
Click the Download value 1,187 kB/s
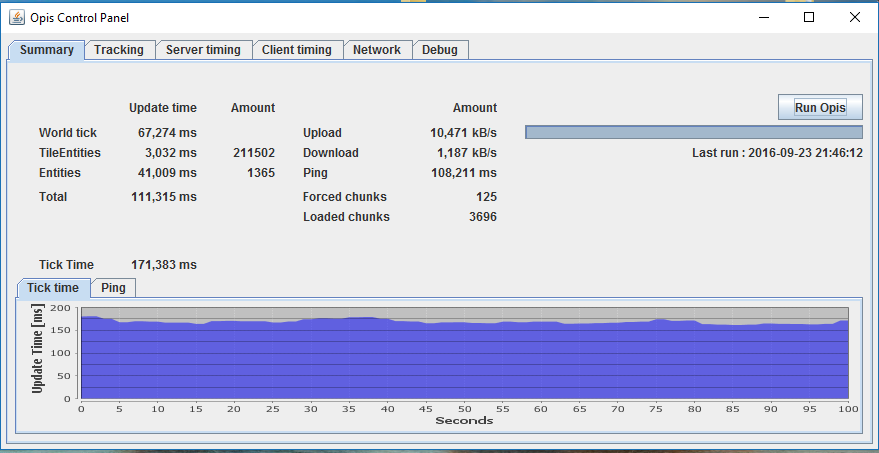point(467,153)
